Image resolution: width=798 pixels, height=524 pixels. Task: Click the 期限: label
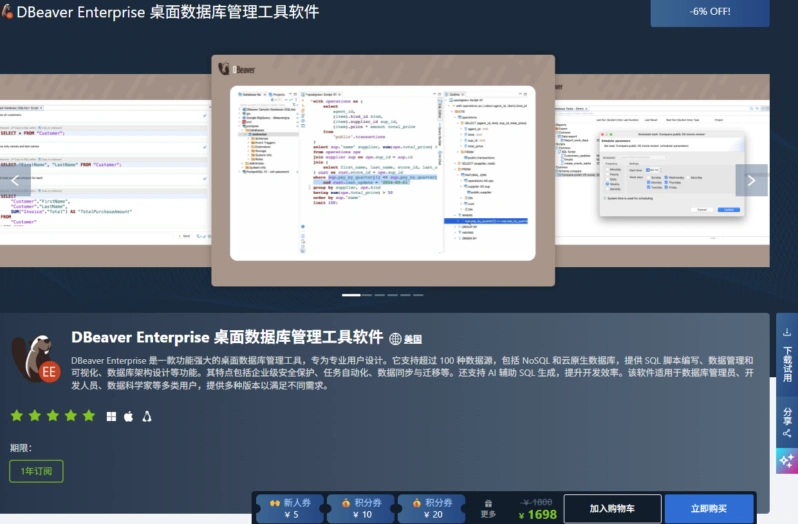(x=21, y=448)
